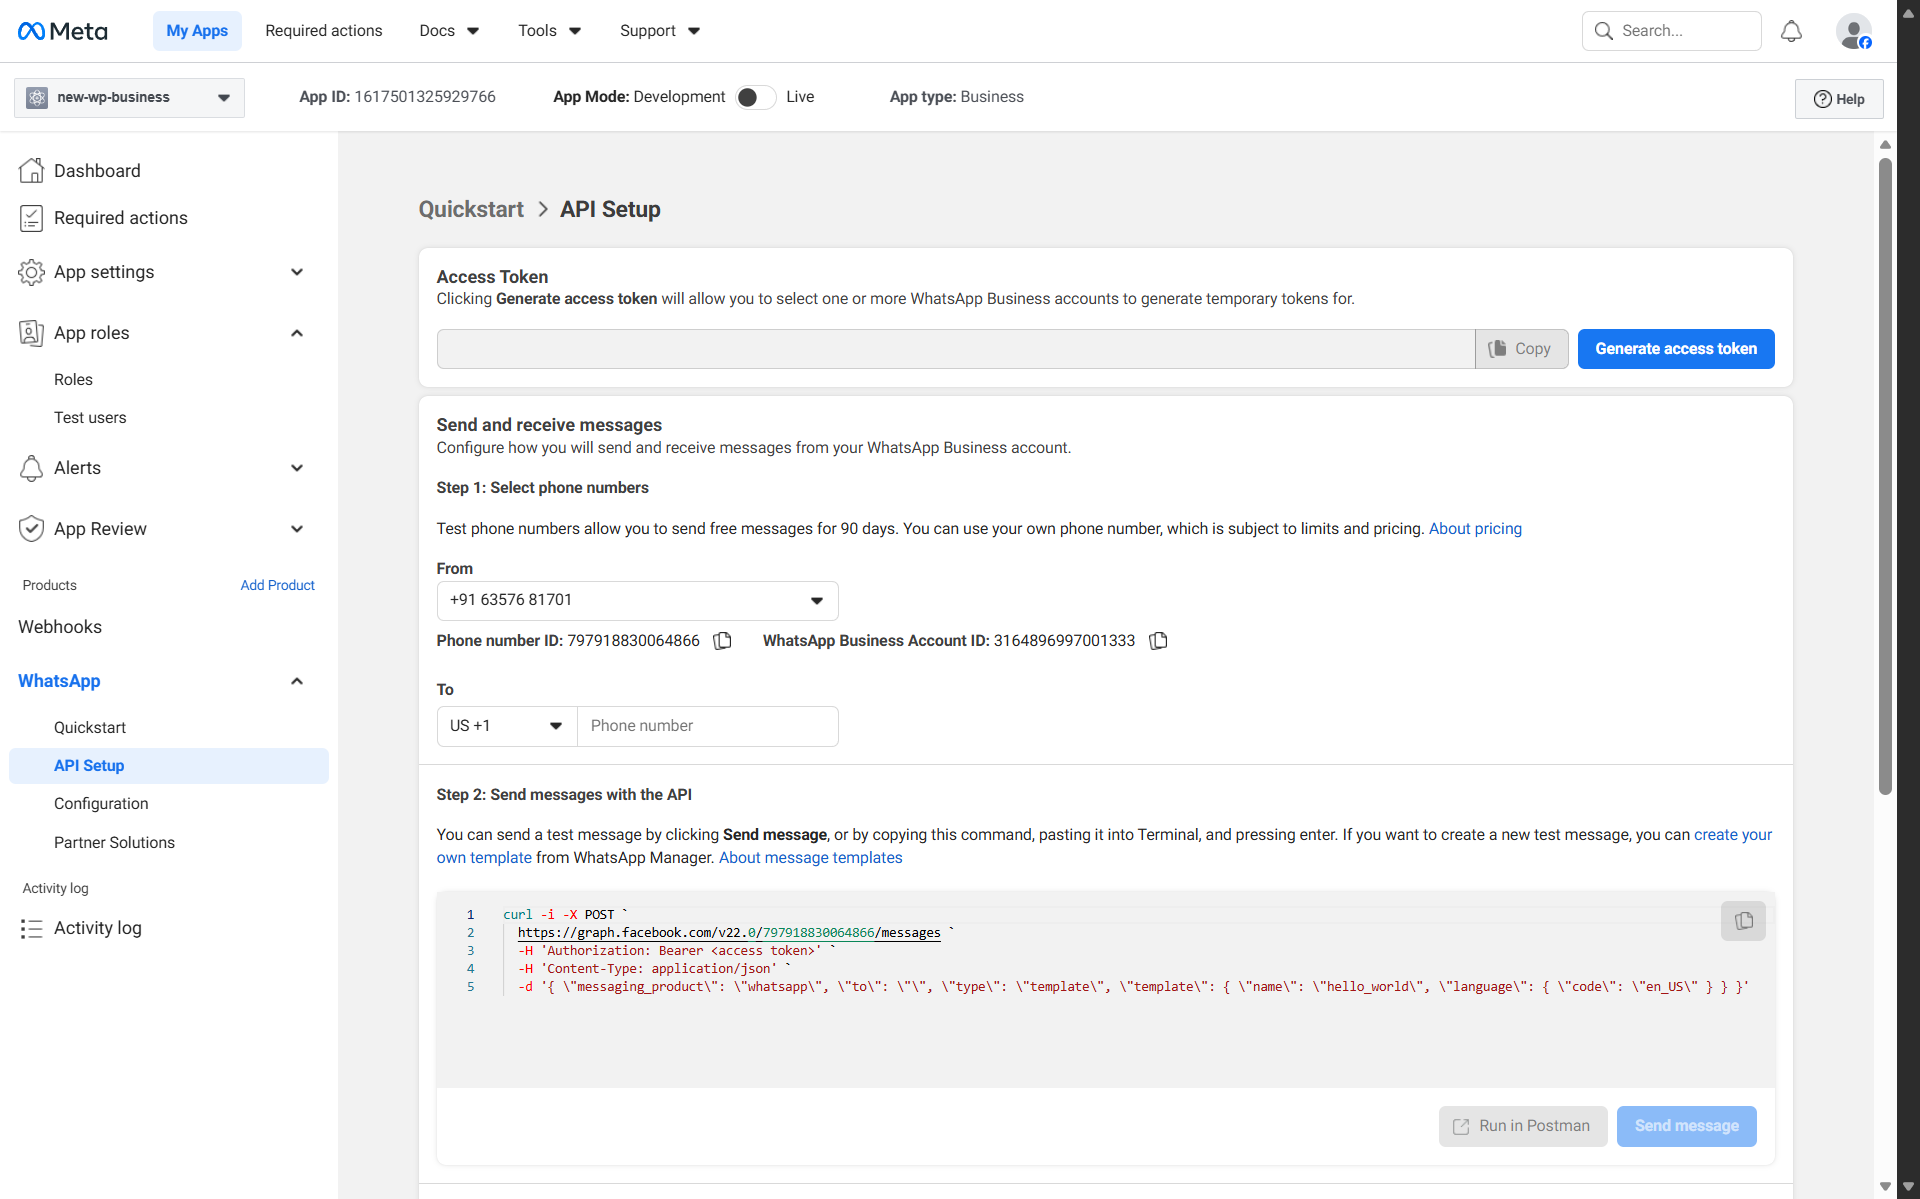
Task: Expand the App Review section chevron
Action: (x=297, y=529)
